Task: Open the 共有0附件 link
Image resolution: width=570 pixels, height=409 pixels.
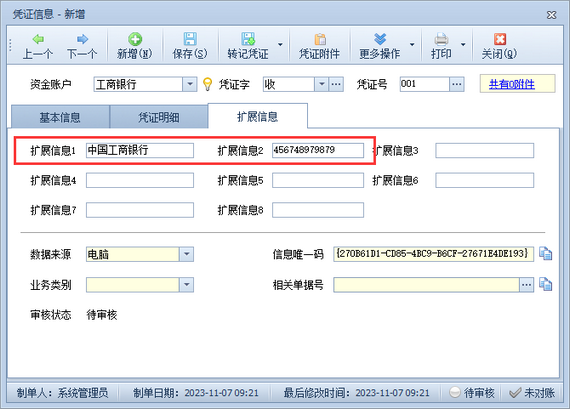Action: pyautogui.click(x=511, y=84)
